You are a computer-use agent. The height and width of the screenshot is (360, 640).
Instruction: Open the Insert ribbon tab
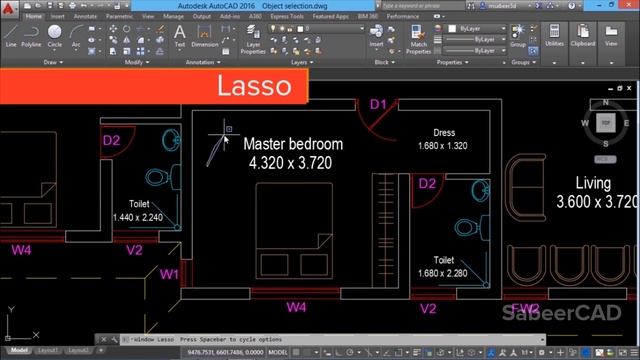coord(58,16)
